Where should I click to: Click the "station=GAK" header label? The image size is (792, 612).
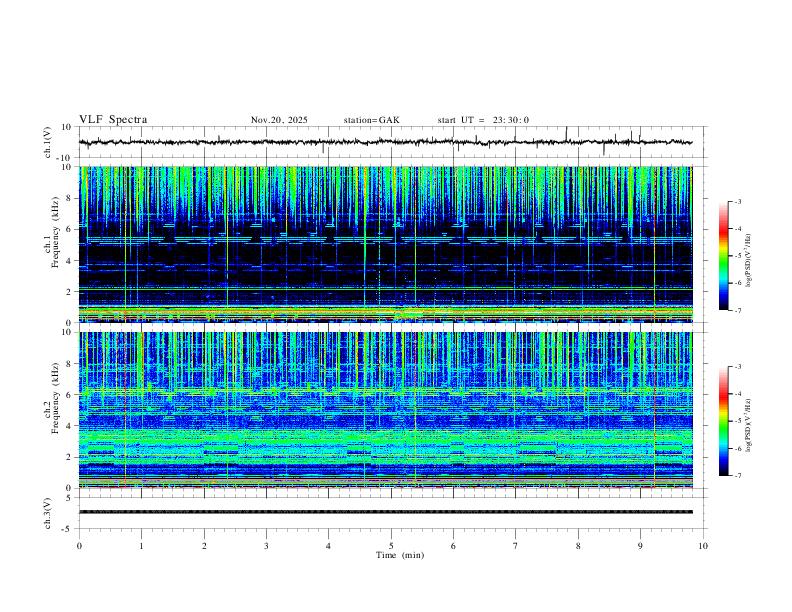(371, 120)
